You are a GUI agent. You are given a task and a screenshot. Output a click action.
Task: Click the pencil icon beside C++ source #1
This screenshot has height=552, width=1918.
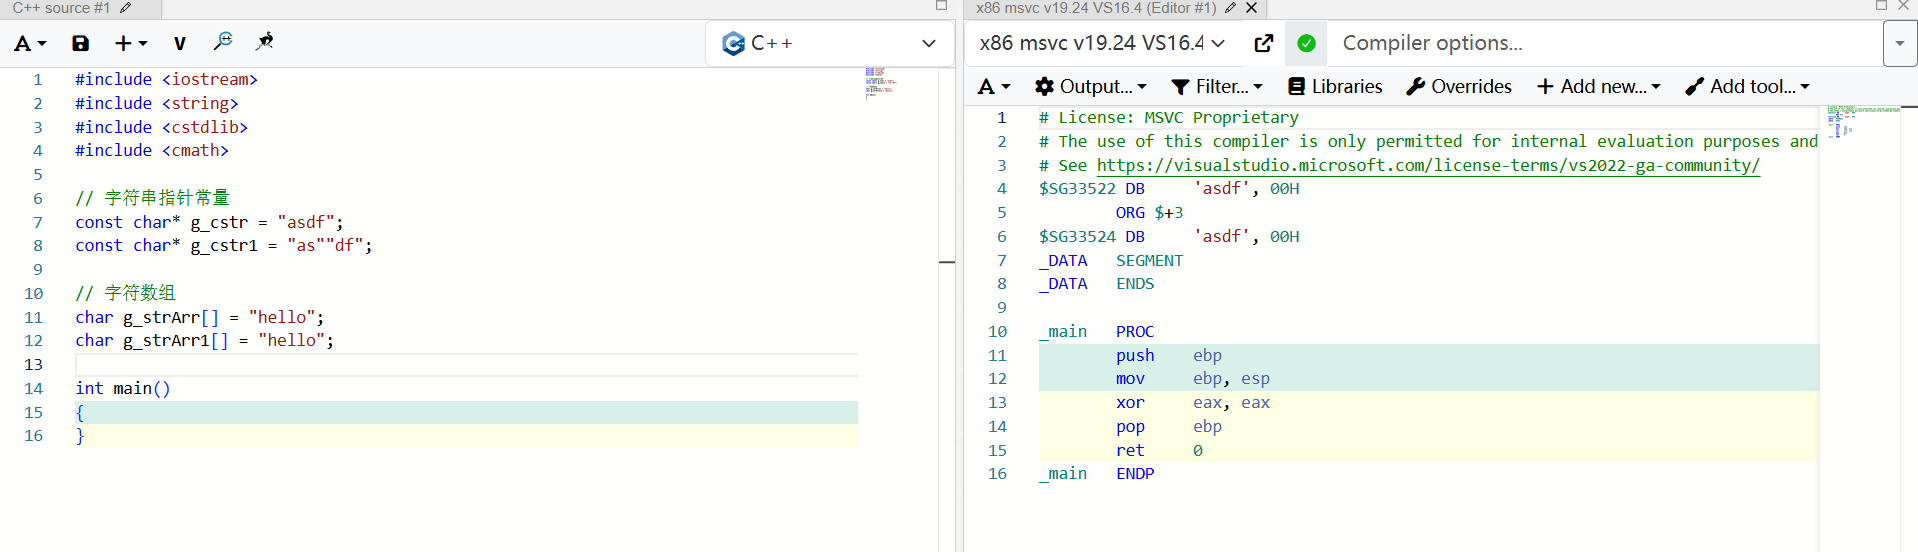coord(126,8)
